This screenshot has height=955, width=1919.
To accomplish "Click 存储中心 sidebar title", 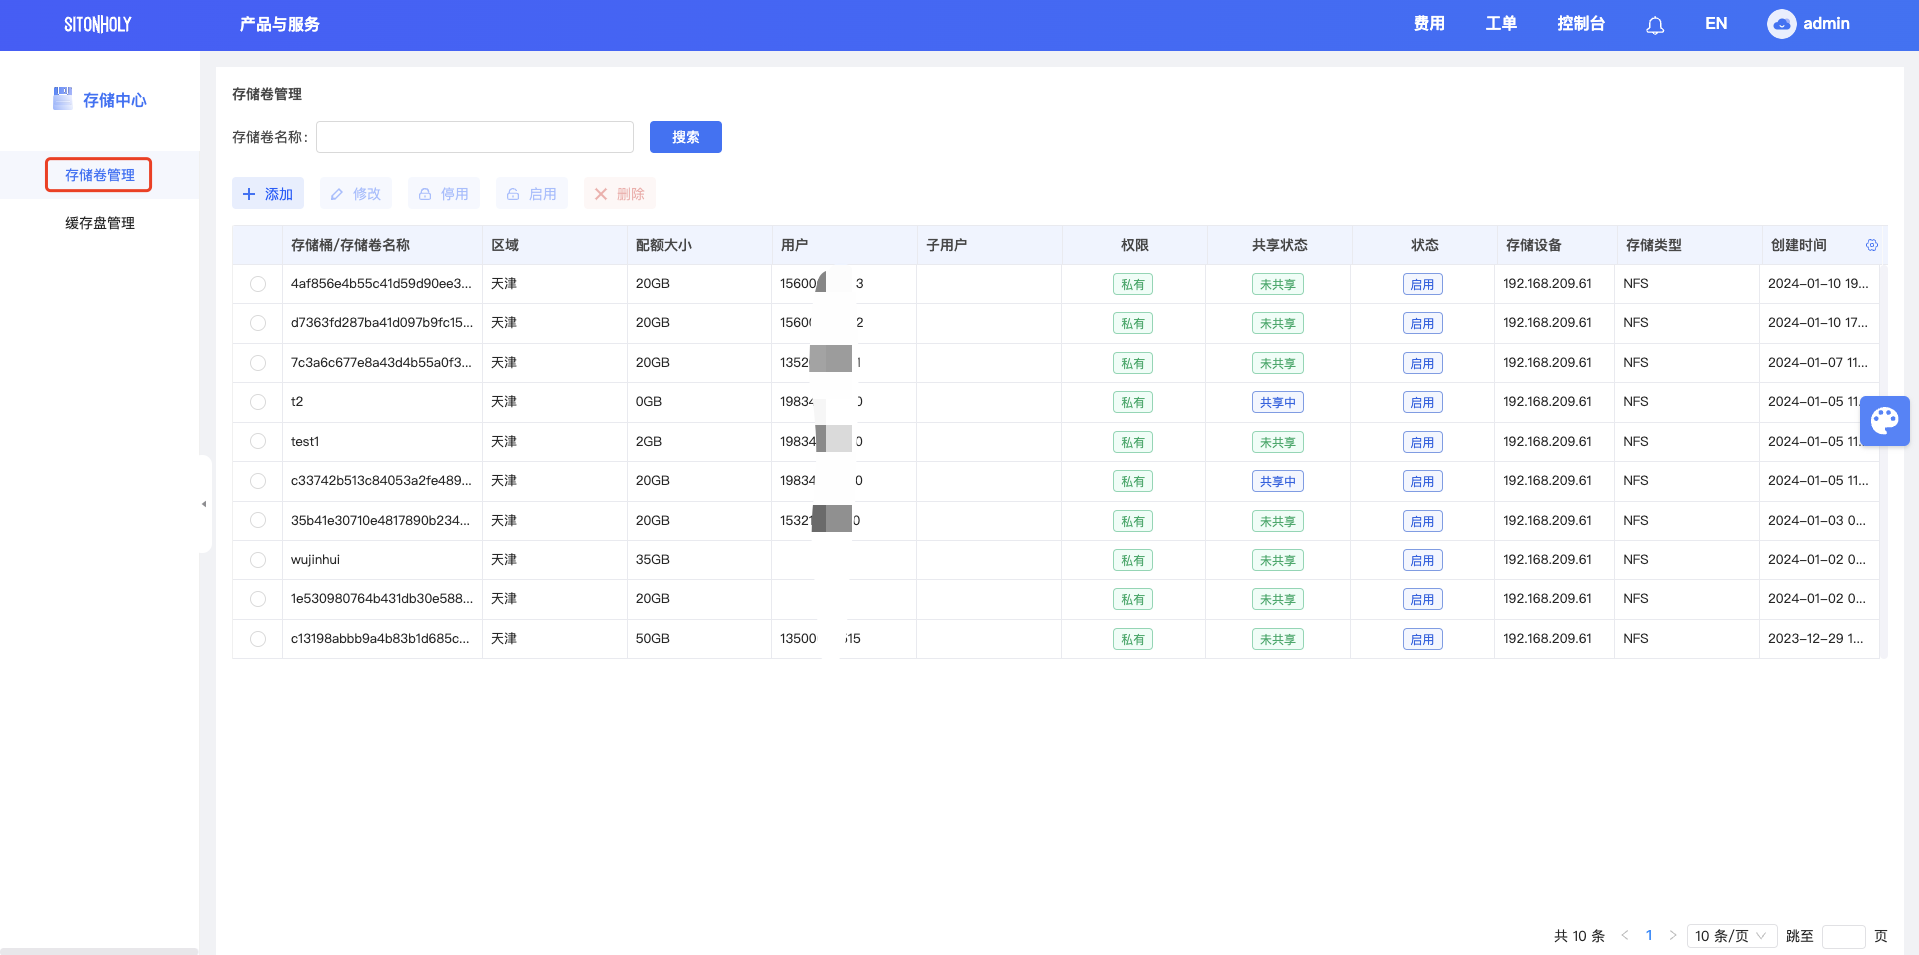I will click(x=115, y=100).
